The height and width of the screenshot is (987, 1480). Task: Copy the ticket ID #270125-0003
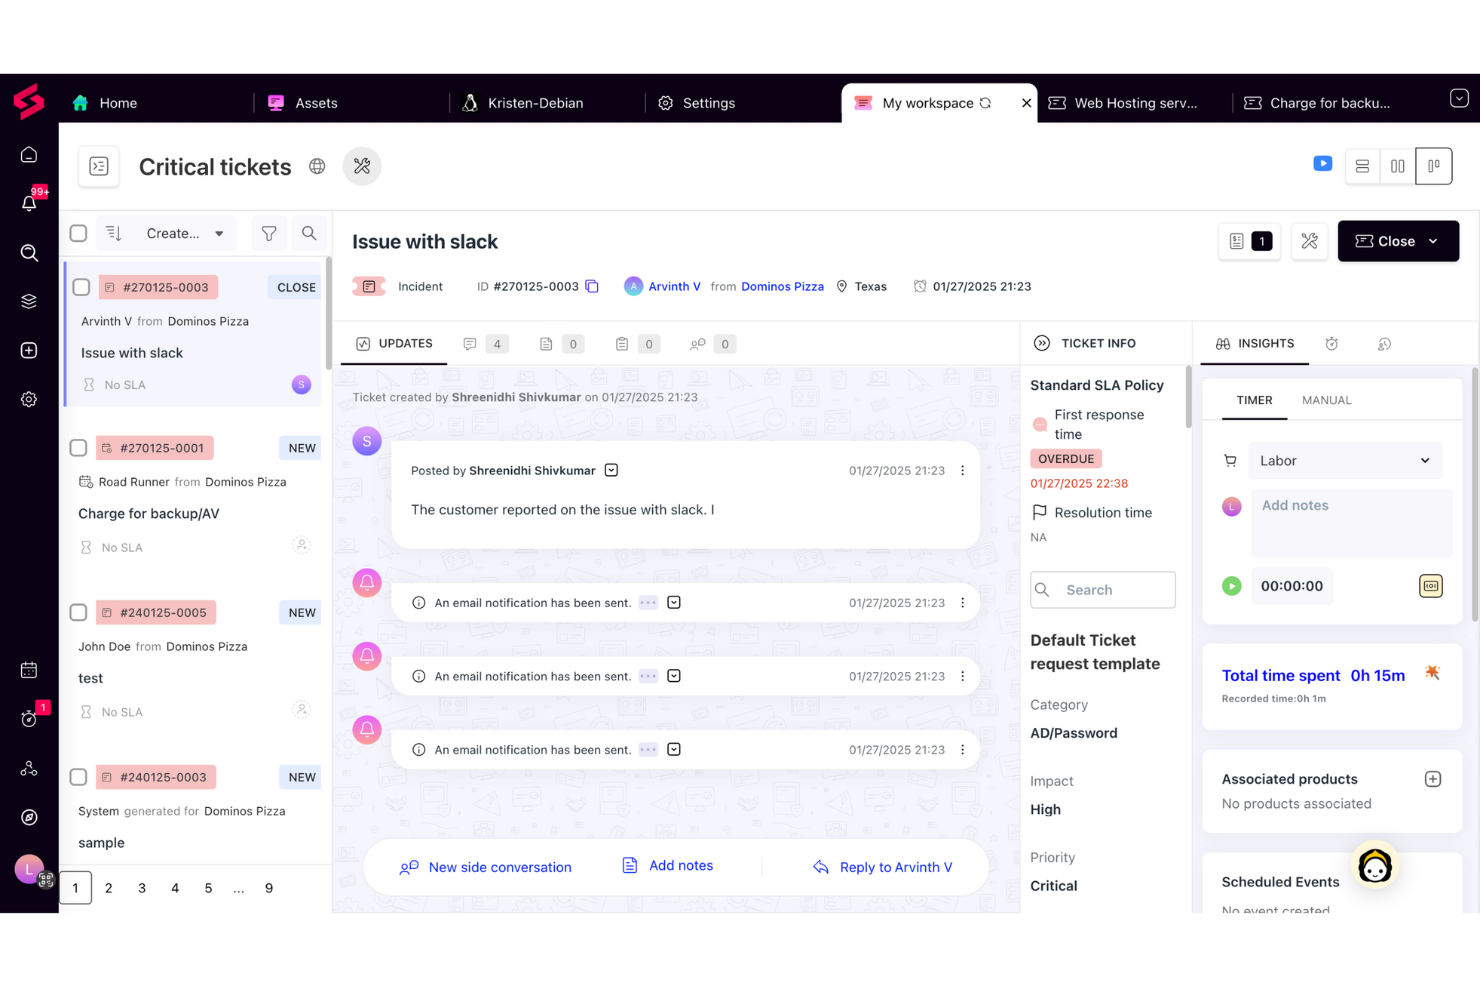coord(592,286)
